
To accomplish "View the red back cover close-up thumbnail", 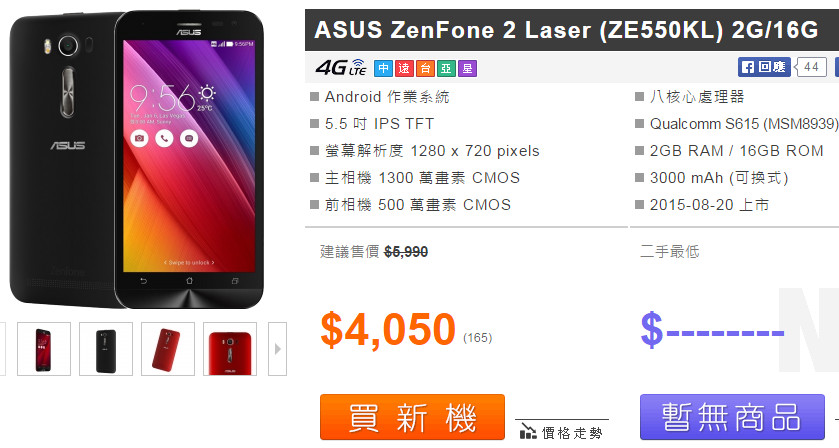I will [x=230, y=349].
